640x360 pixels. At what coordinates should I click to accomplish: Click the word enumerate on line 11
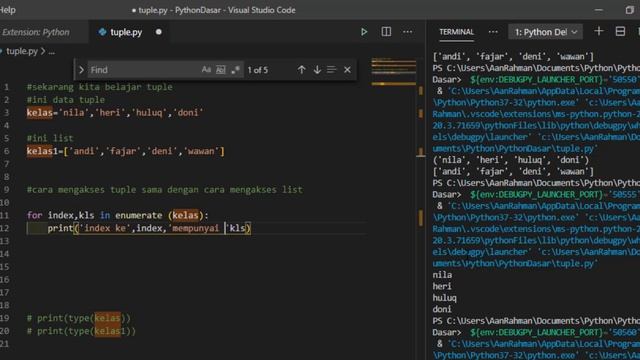click(x=138, y=215)
